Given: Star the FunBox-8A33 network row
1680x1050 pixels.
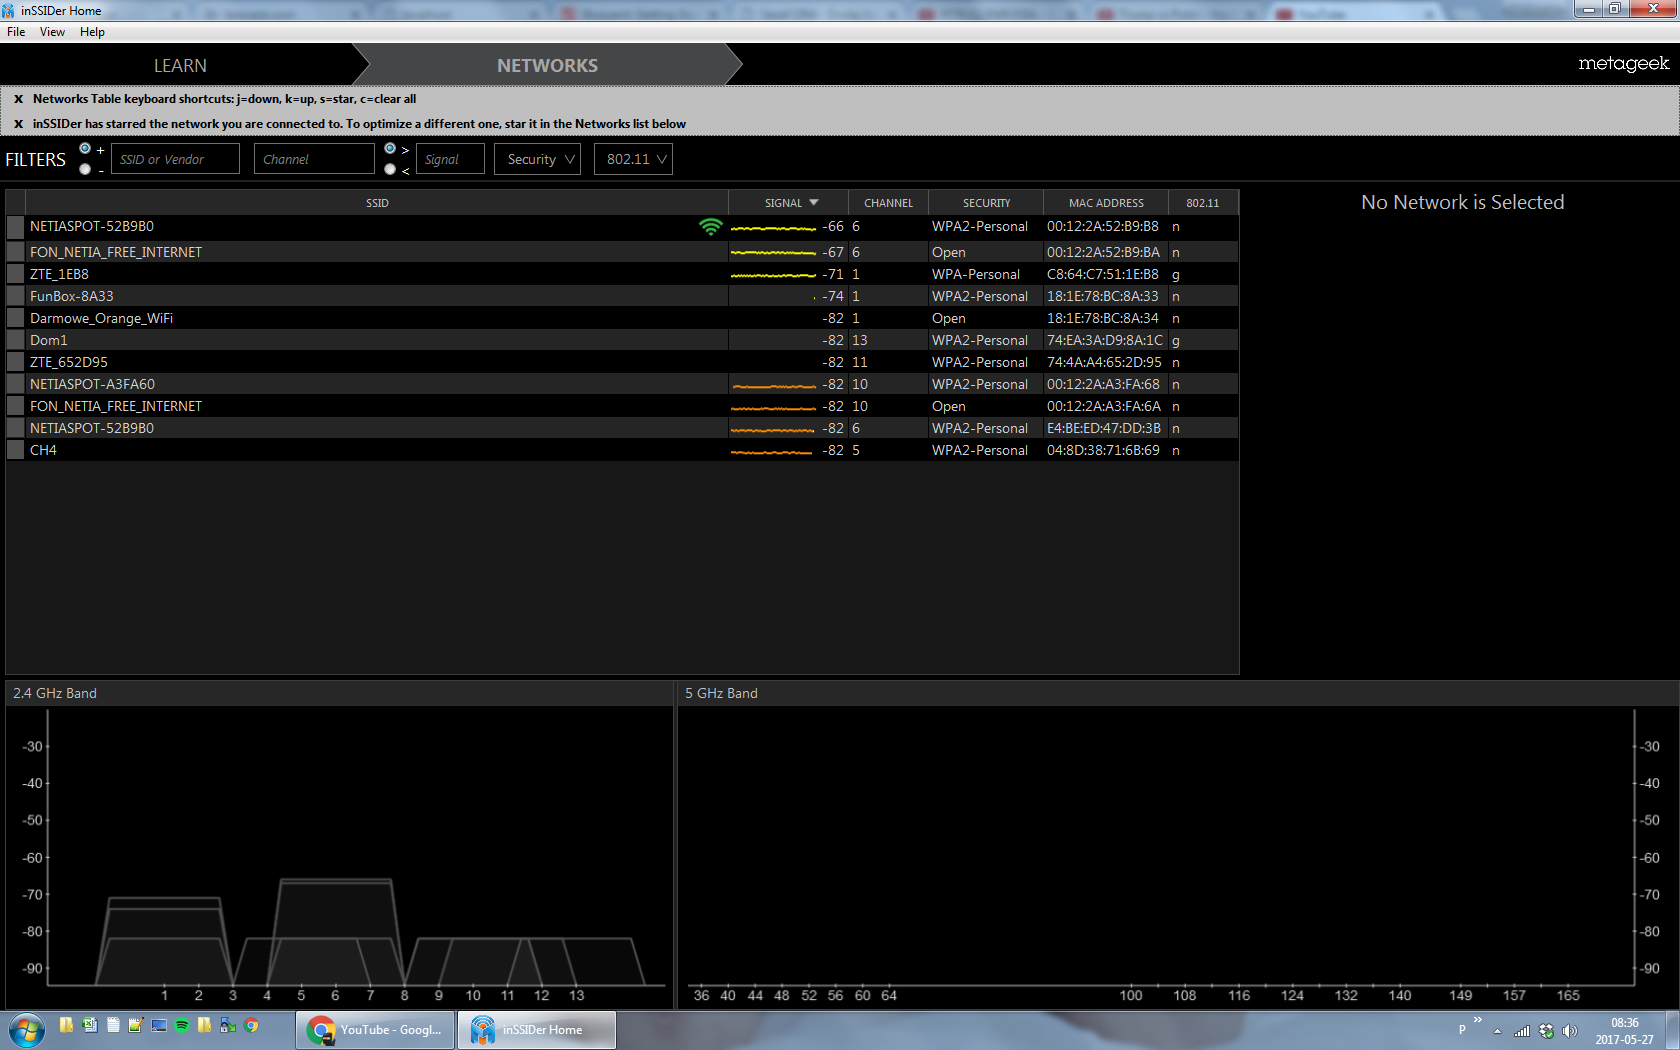Looking at the screenshot, I should [15, 296].
